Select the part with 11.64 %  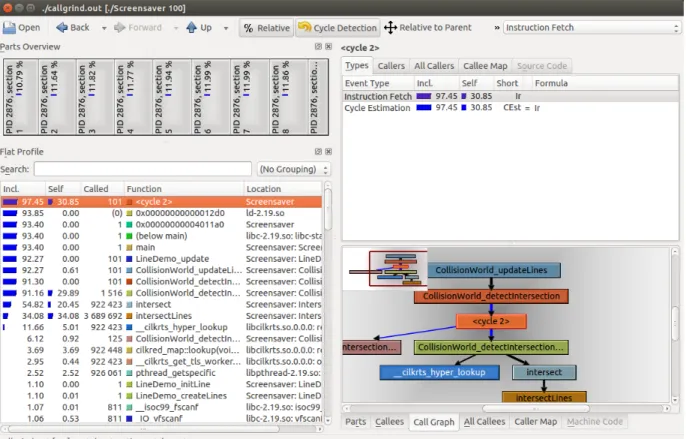click(56, 97)
